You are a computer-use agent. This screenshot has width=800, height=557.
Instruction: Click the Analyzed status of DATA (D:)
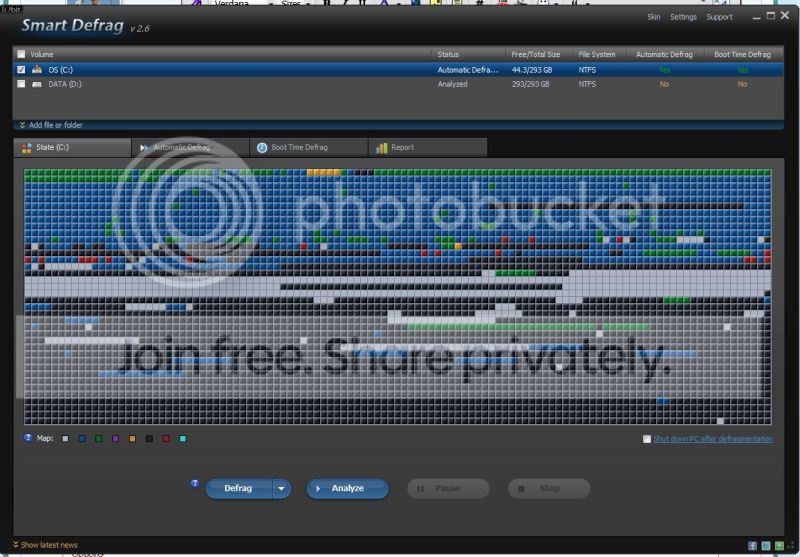[452, 84]
